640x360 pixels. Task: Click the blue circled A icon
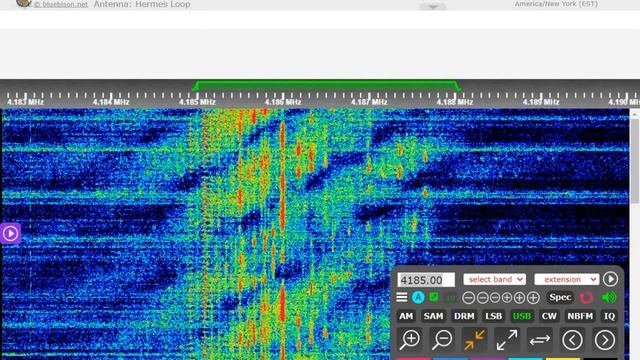418,298
